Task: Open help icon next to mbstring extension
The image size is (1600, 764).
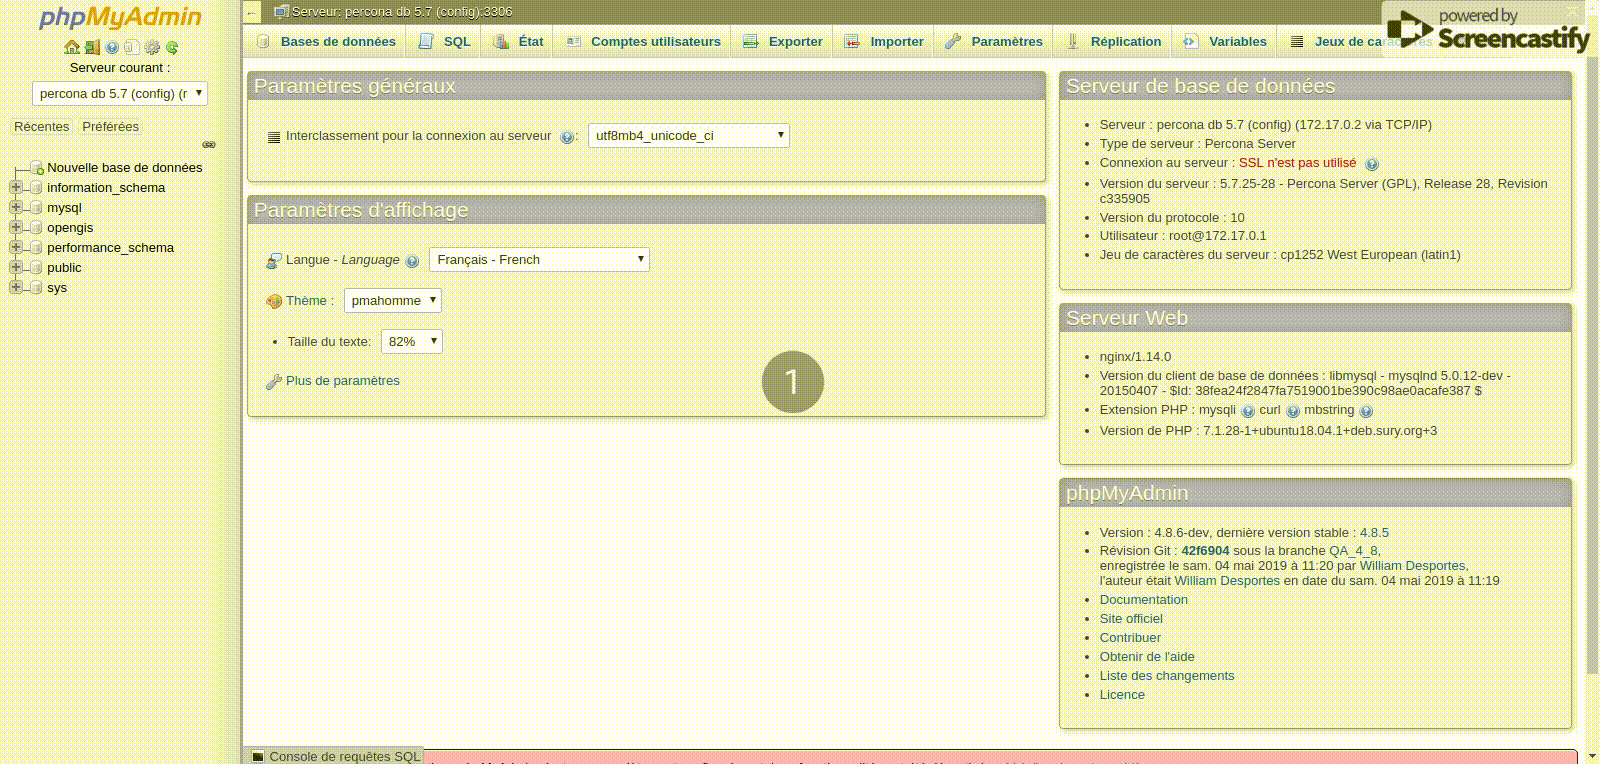Action: (x=1366, y=411)
